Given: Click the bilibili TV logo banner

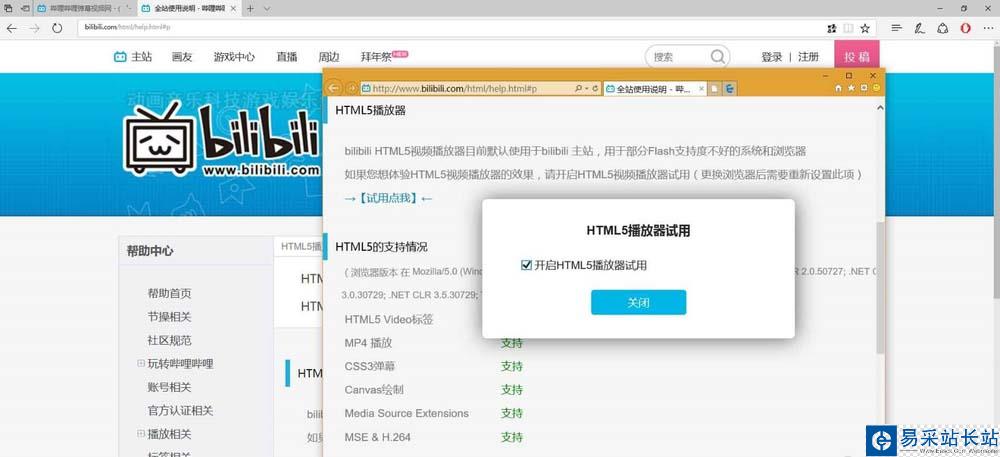Looking at the screenshot, I should [x=220, y=140].
